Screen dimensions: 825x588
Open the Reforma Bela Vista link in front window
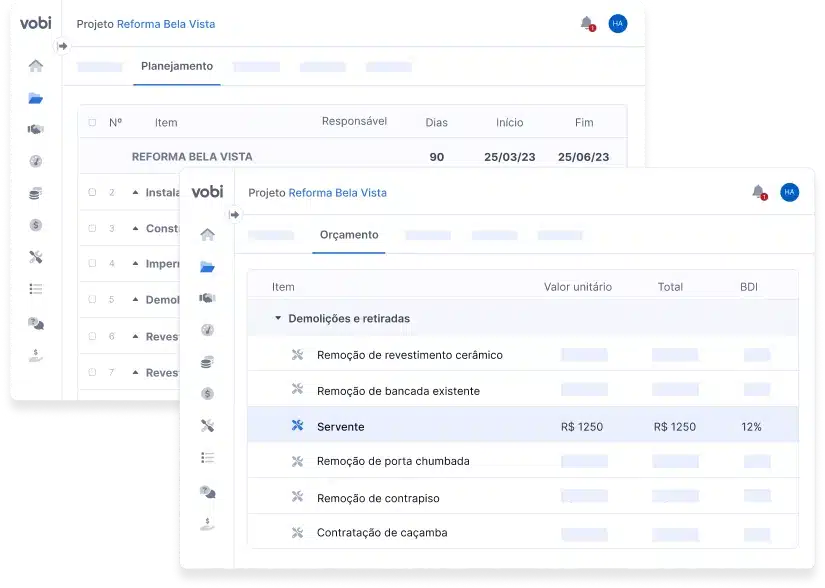point(337,193)
